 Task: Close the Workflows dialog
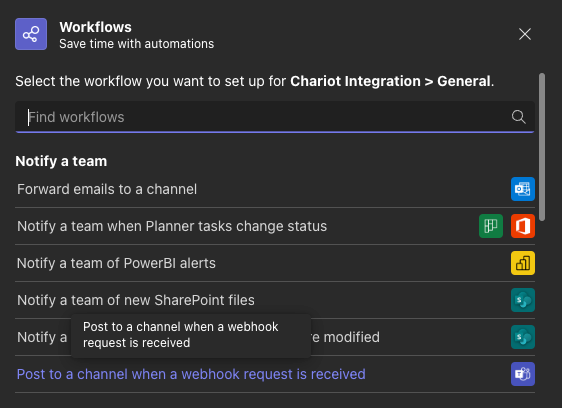click(x=525, y=34)
